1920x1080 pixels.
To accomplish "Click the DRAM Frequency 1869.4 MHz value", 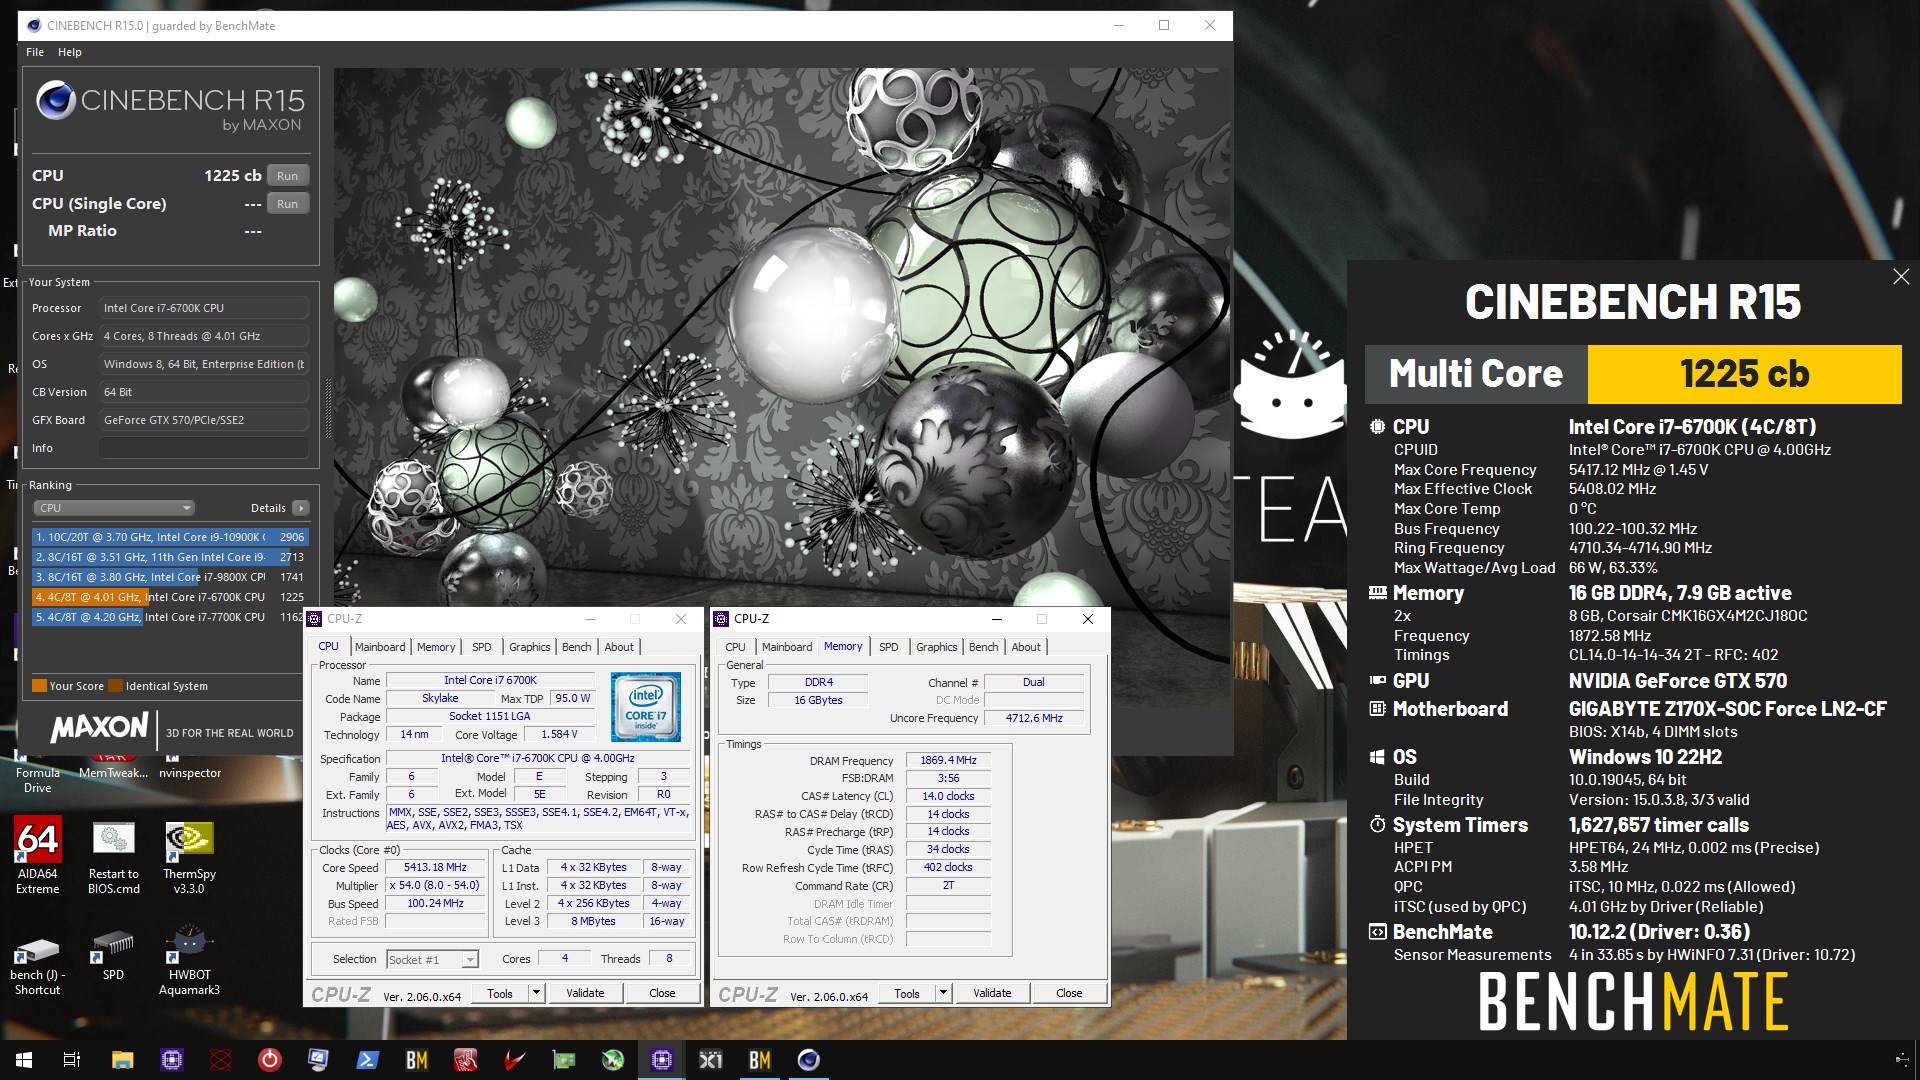I will 948,761.
